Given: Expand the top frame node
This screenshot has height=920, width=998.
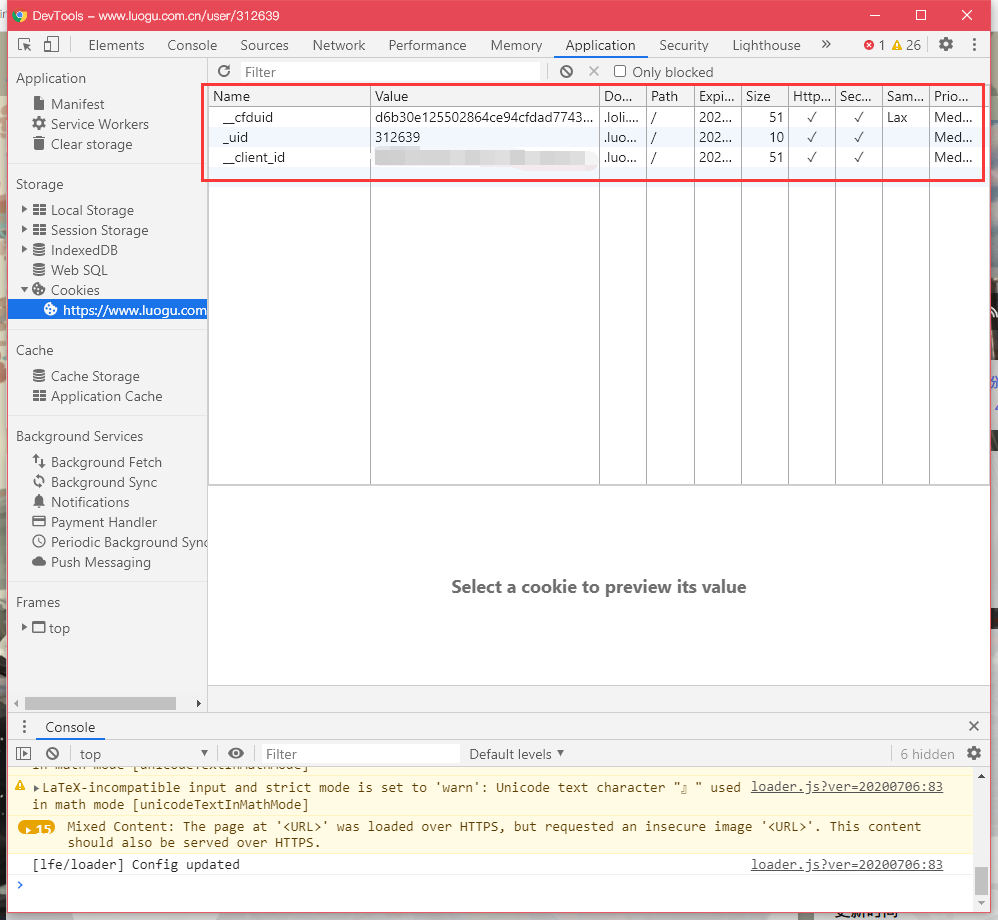Looking at the screenshot, I should coord(24,627).
